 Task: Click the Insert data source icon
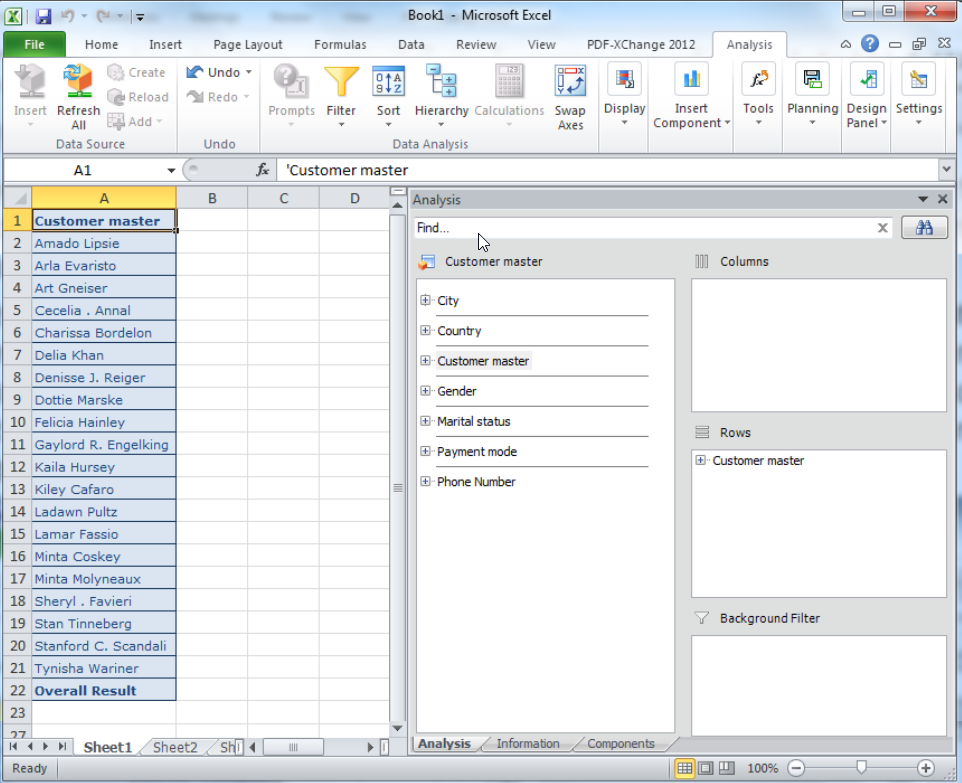(30, 82)
